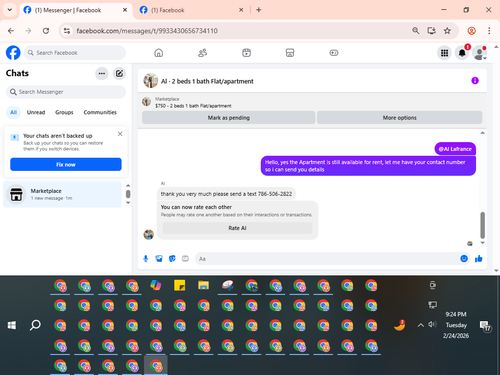
Task: Go back in browser
Action: pos(11,31)
